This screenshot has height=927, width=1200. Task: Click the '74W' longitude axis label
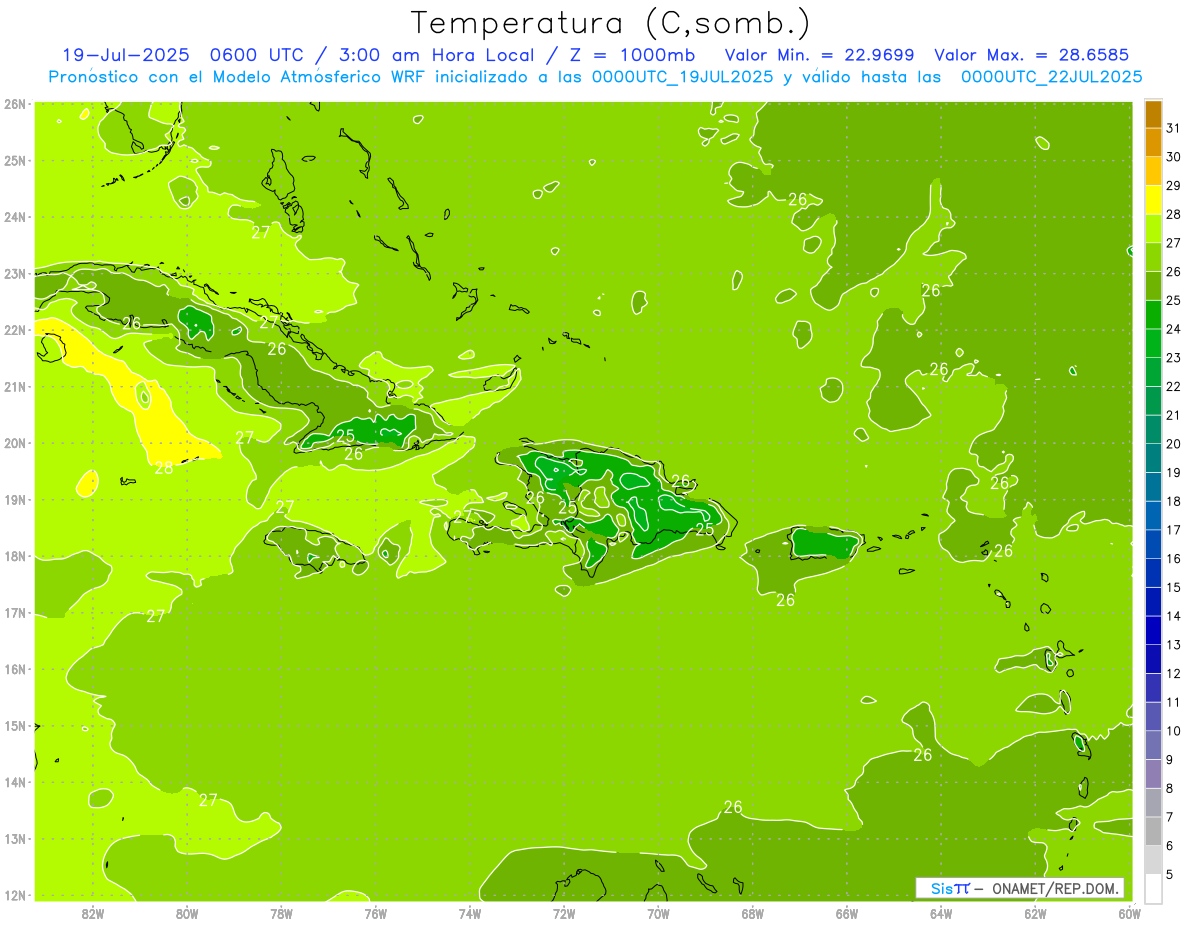[x=470, y=913]
